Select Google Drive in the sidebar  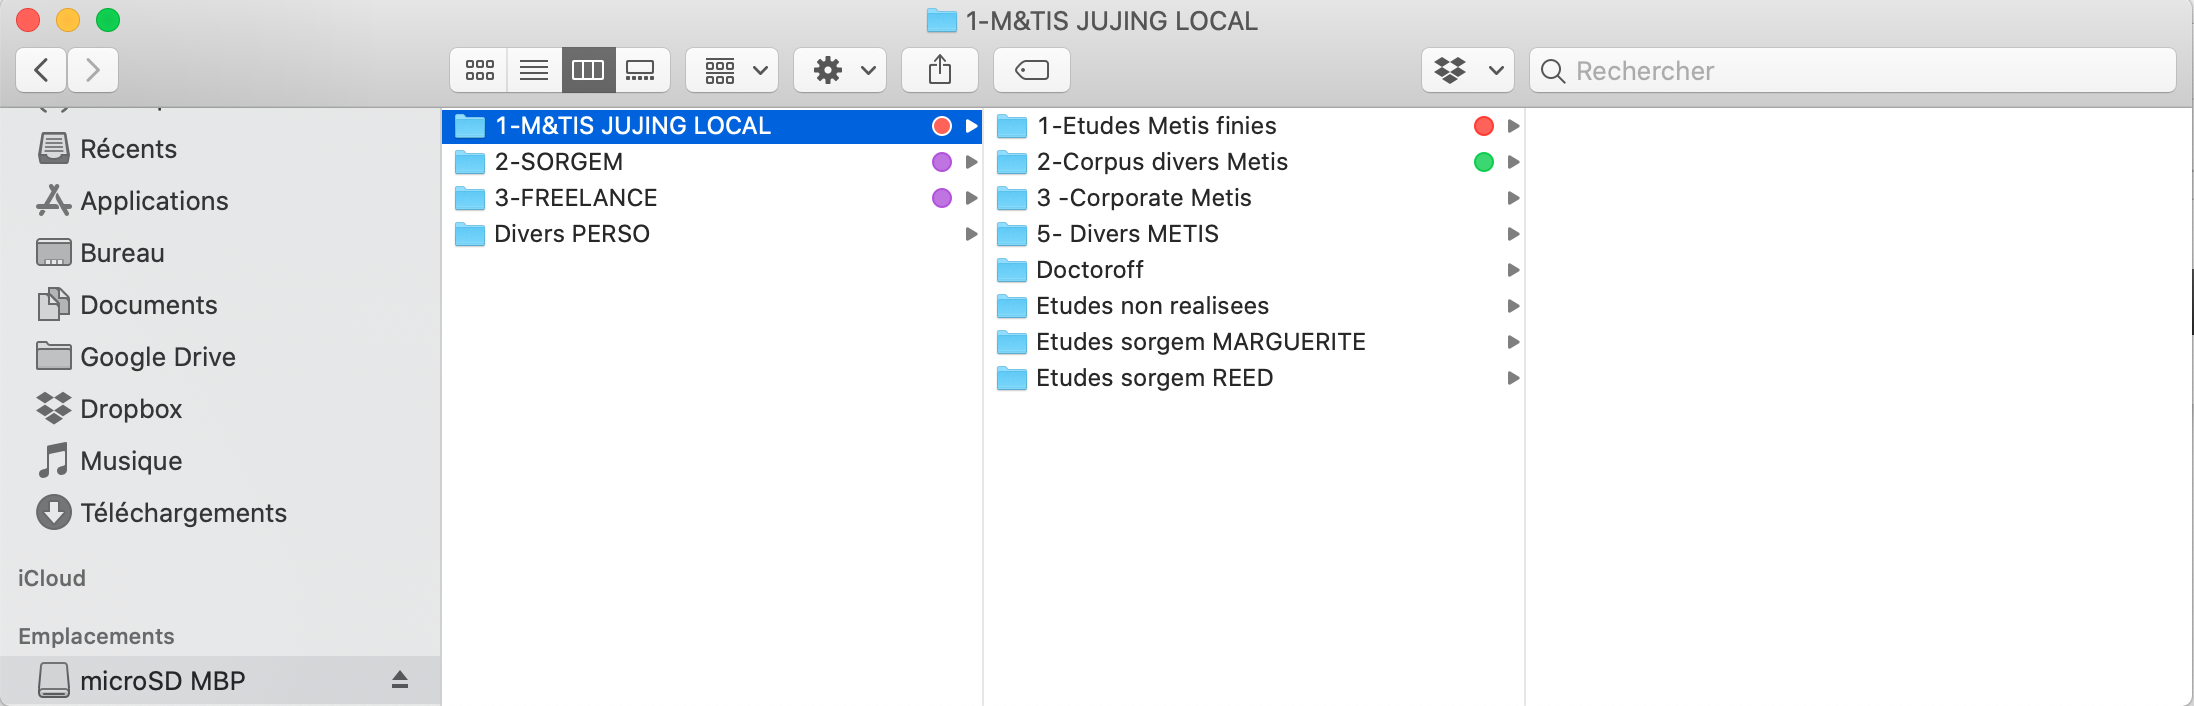point(157,357)
